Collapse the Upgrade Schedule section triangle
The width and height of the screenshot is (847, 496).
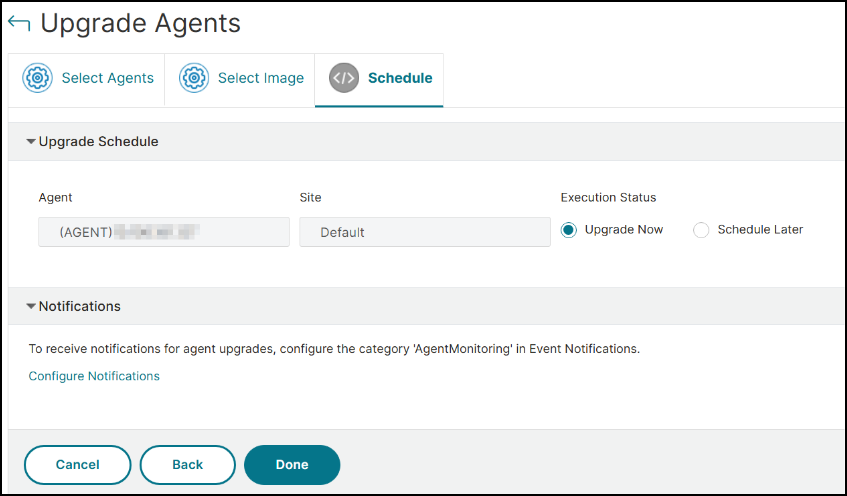pyautogui.click(x=31, y=142)
